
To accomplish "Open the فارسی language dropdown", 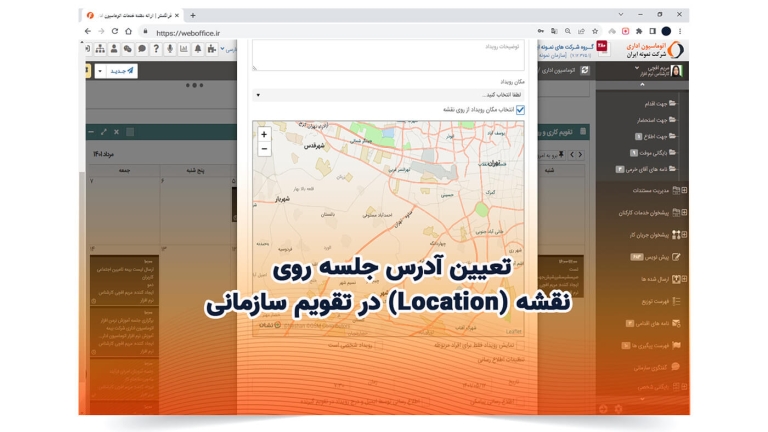I will tap(228, 49).
